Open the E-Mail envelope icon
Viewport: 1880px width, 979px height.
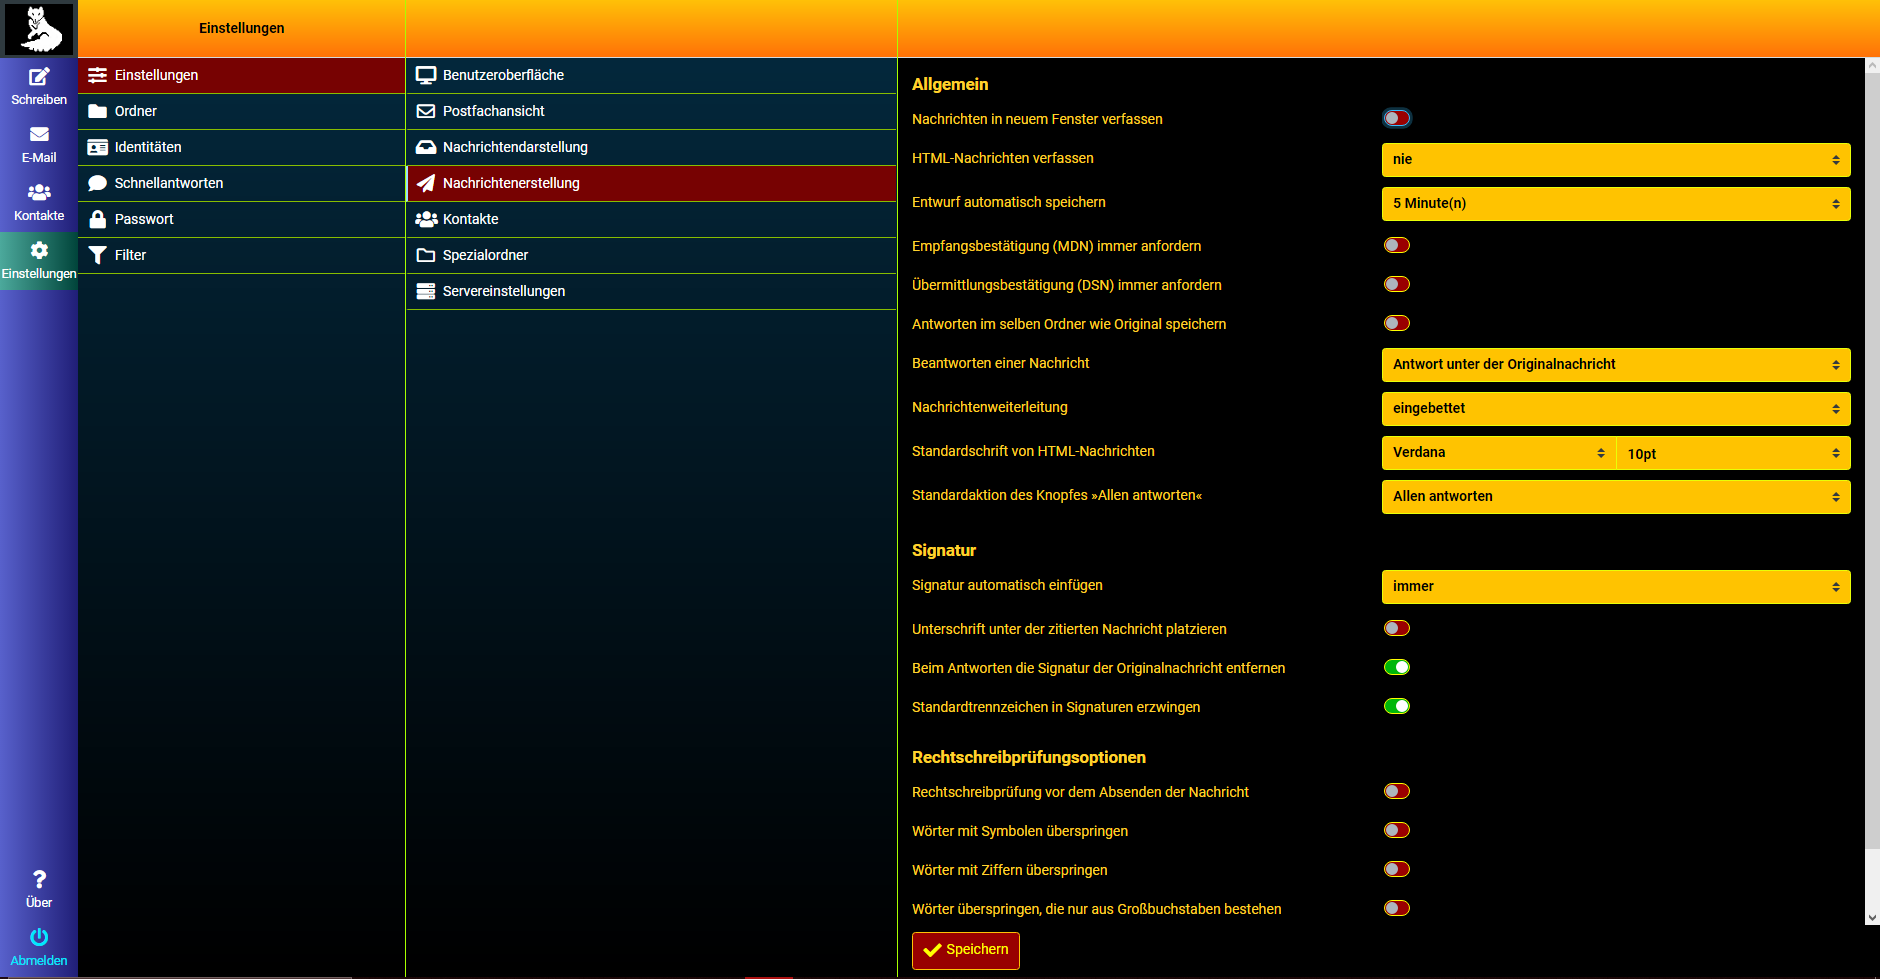(39, 135)
